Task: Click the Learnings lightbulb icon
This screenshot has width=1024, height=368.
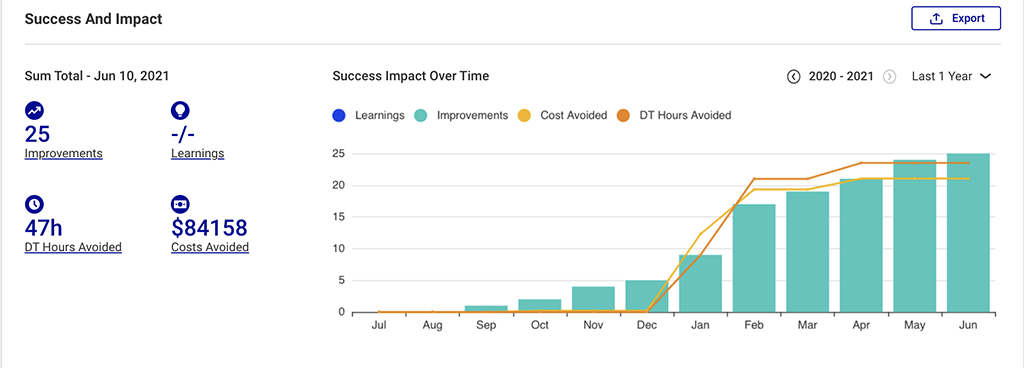Action: 180,111
